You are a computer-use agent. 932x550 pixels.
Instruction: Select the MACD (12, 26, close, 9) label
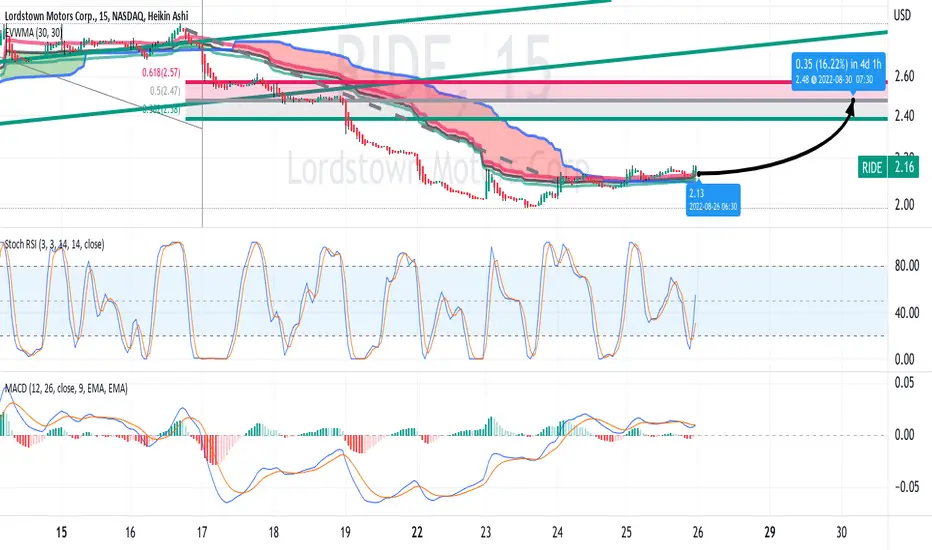point(66,388)
